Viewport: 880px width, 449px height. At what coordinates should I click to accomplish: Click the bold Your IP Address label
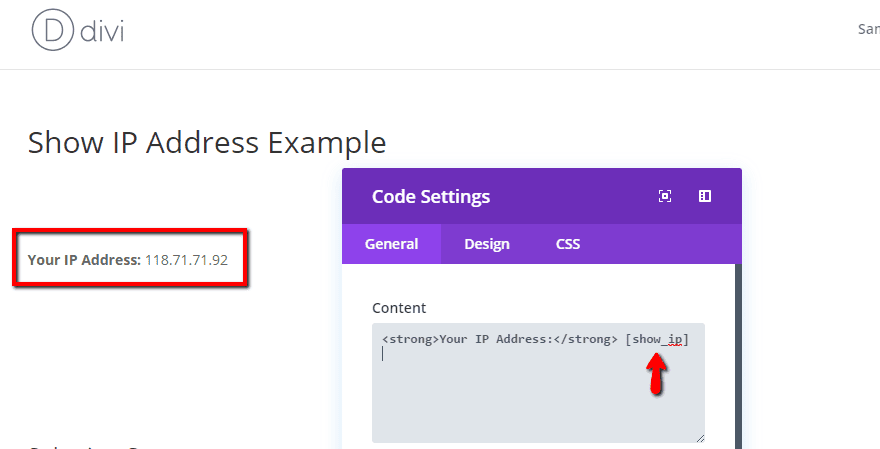[x=84, y=260]
